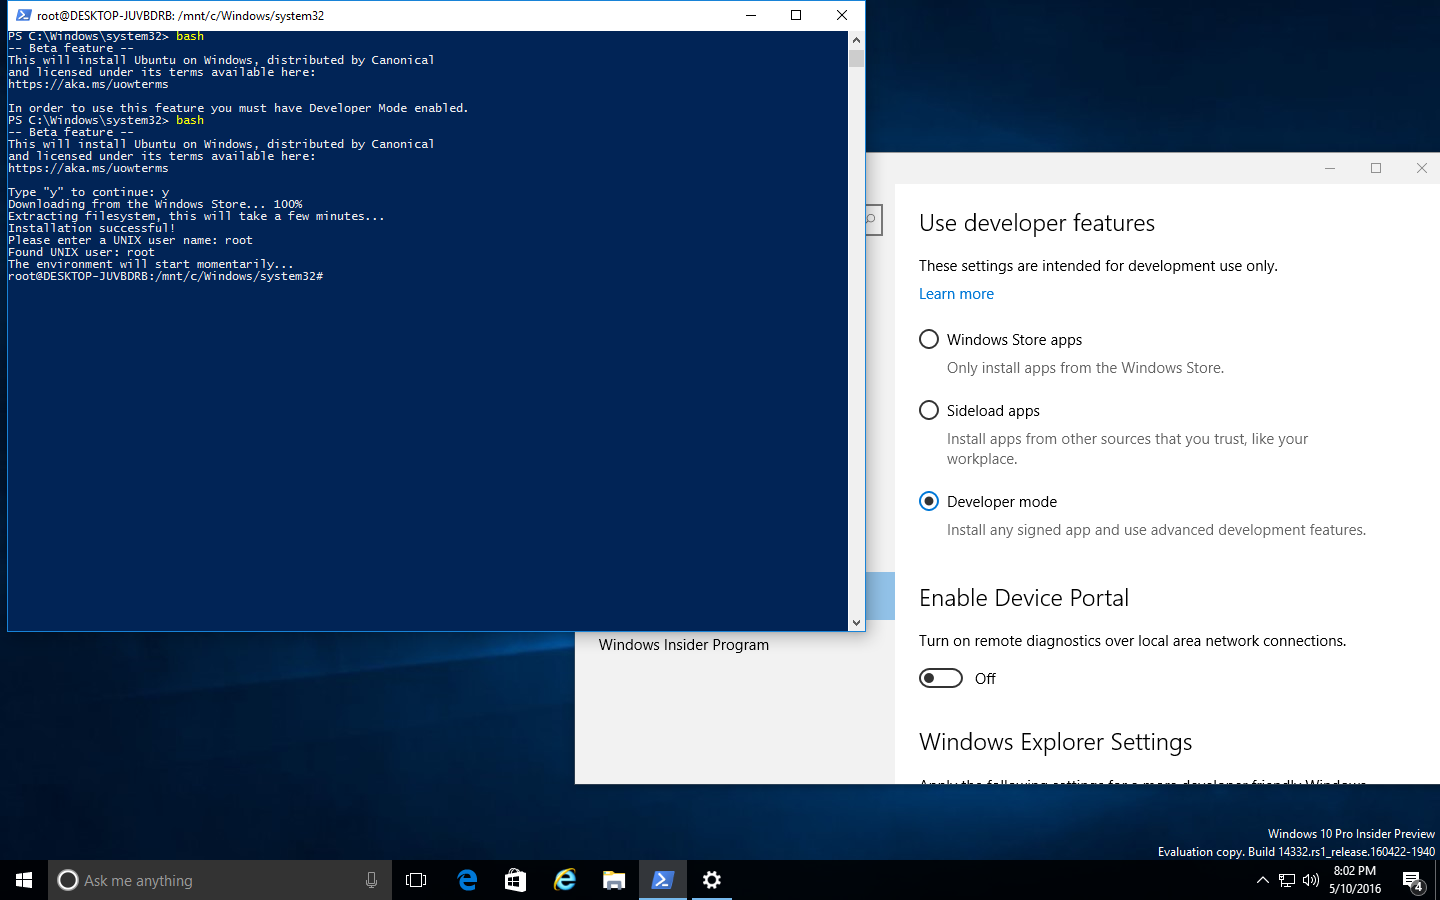
Task: Expand hidden icons with the system tray chevron
Action: [1263, 880]
